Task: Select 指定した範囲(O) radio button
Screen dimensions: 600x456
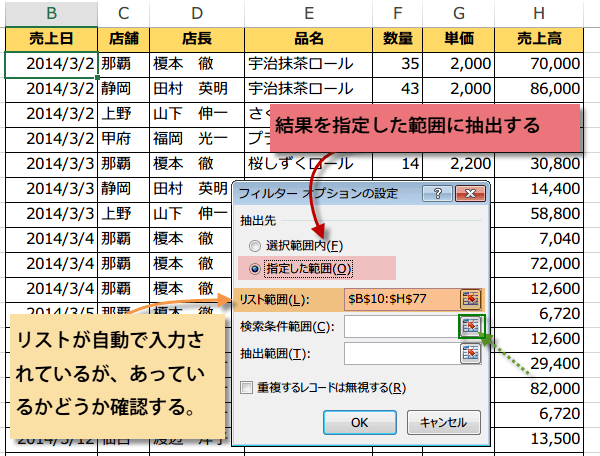Action: (x=255, y=269)
